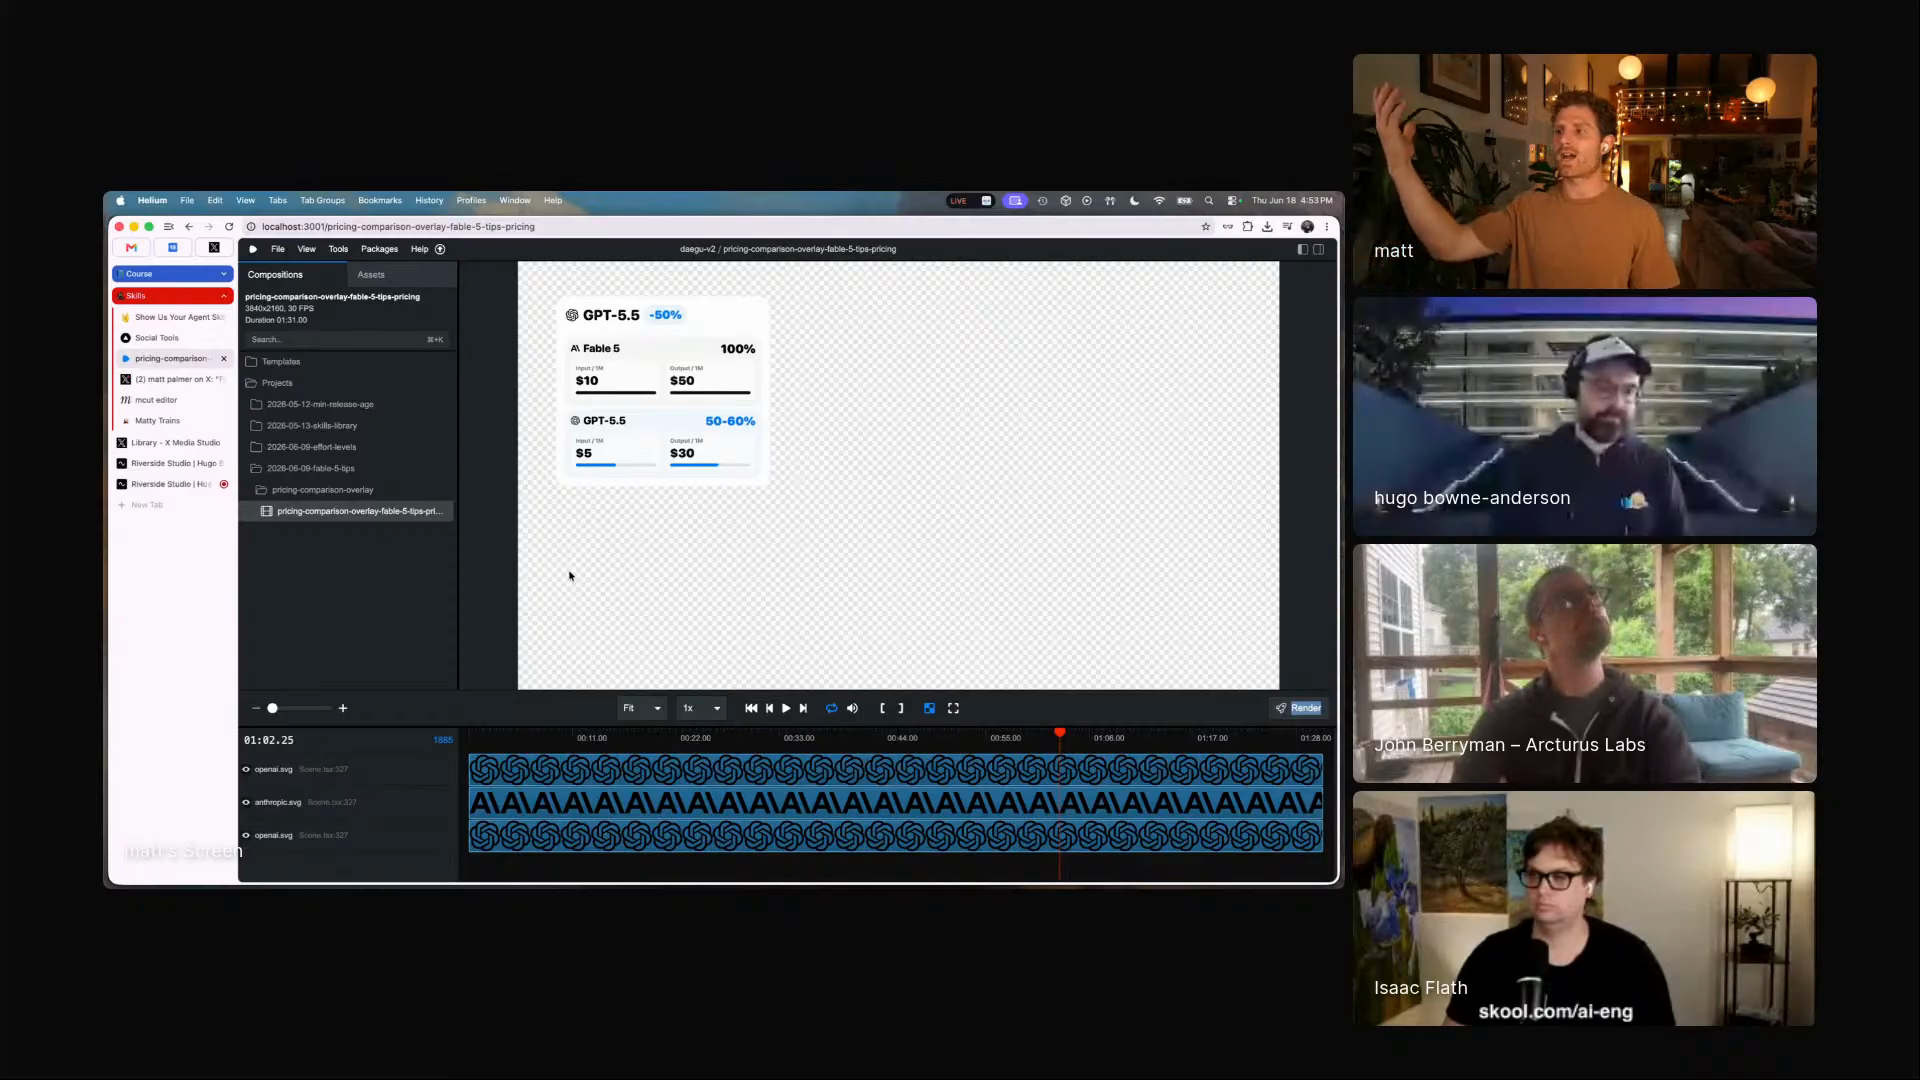Open the studio Tools menu
This screenshot has height=1080, width=1920.
point(338,249)
